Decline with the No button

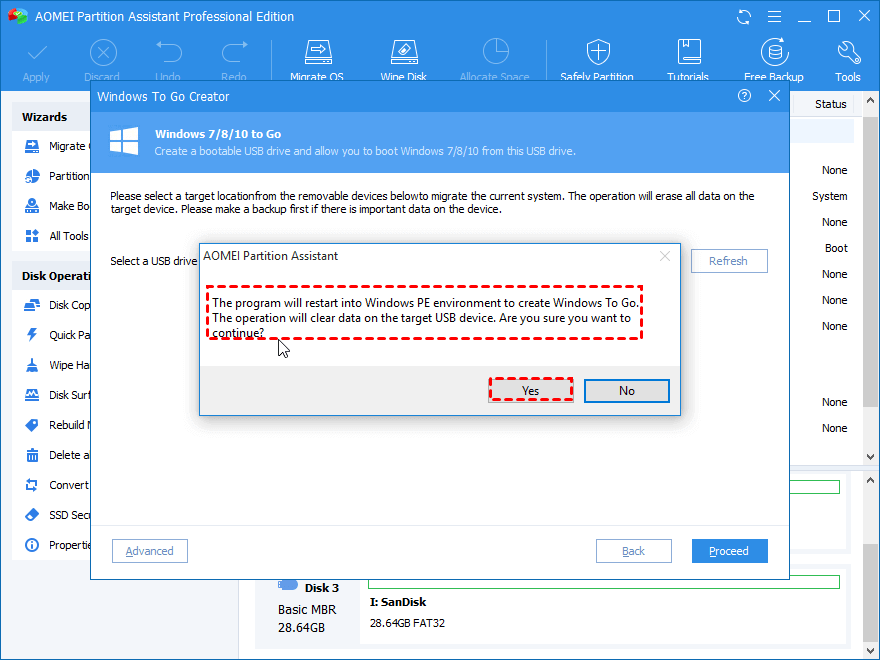point(627,391)
